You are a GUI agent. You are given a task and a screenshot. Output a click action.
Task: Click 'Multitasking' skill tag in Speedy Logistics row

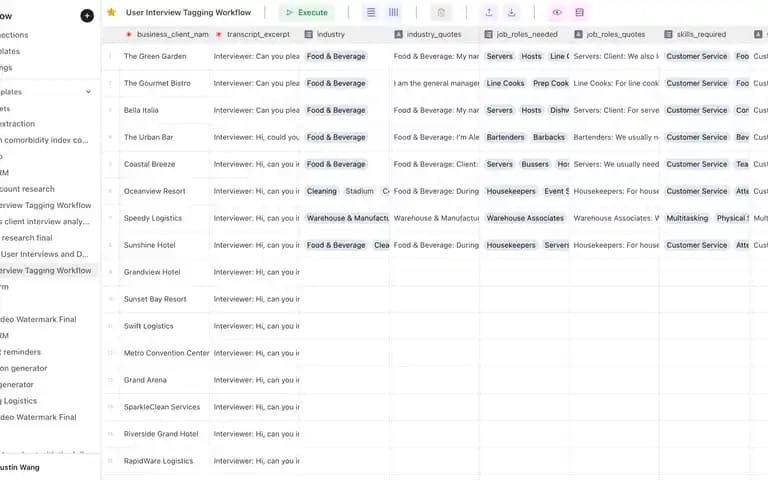point(687,218)
